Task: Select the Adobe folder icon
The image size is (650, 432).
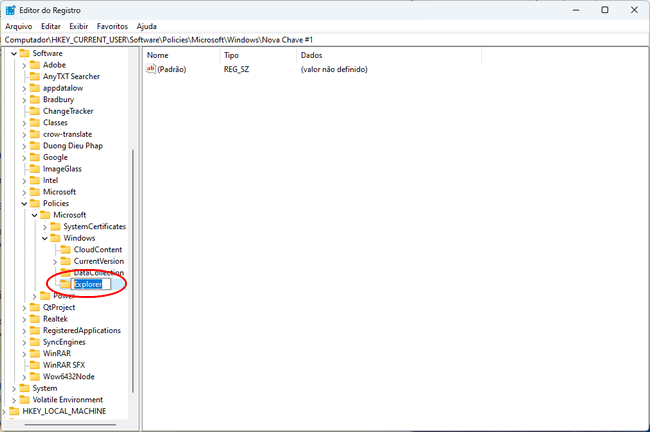Action: click(35, 65)
